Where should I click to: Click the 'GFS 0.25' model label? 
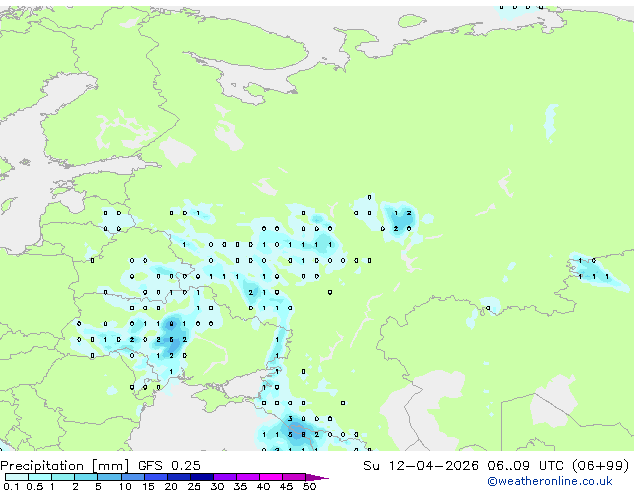point(169,466)
